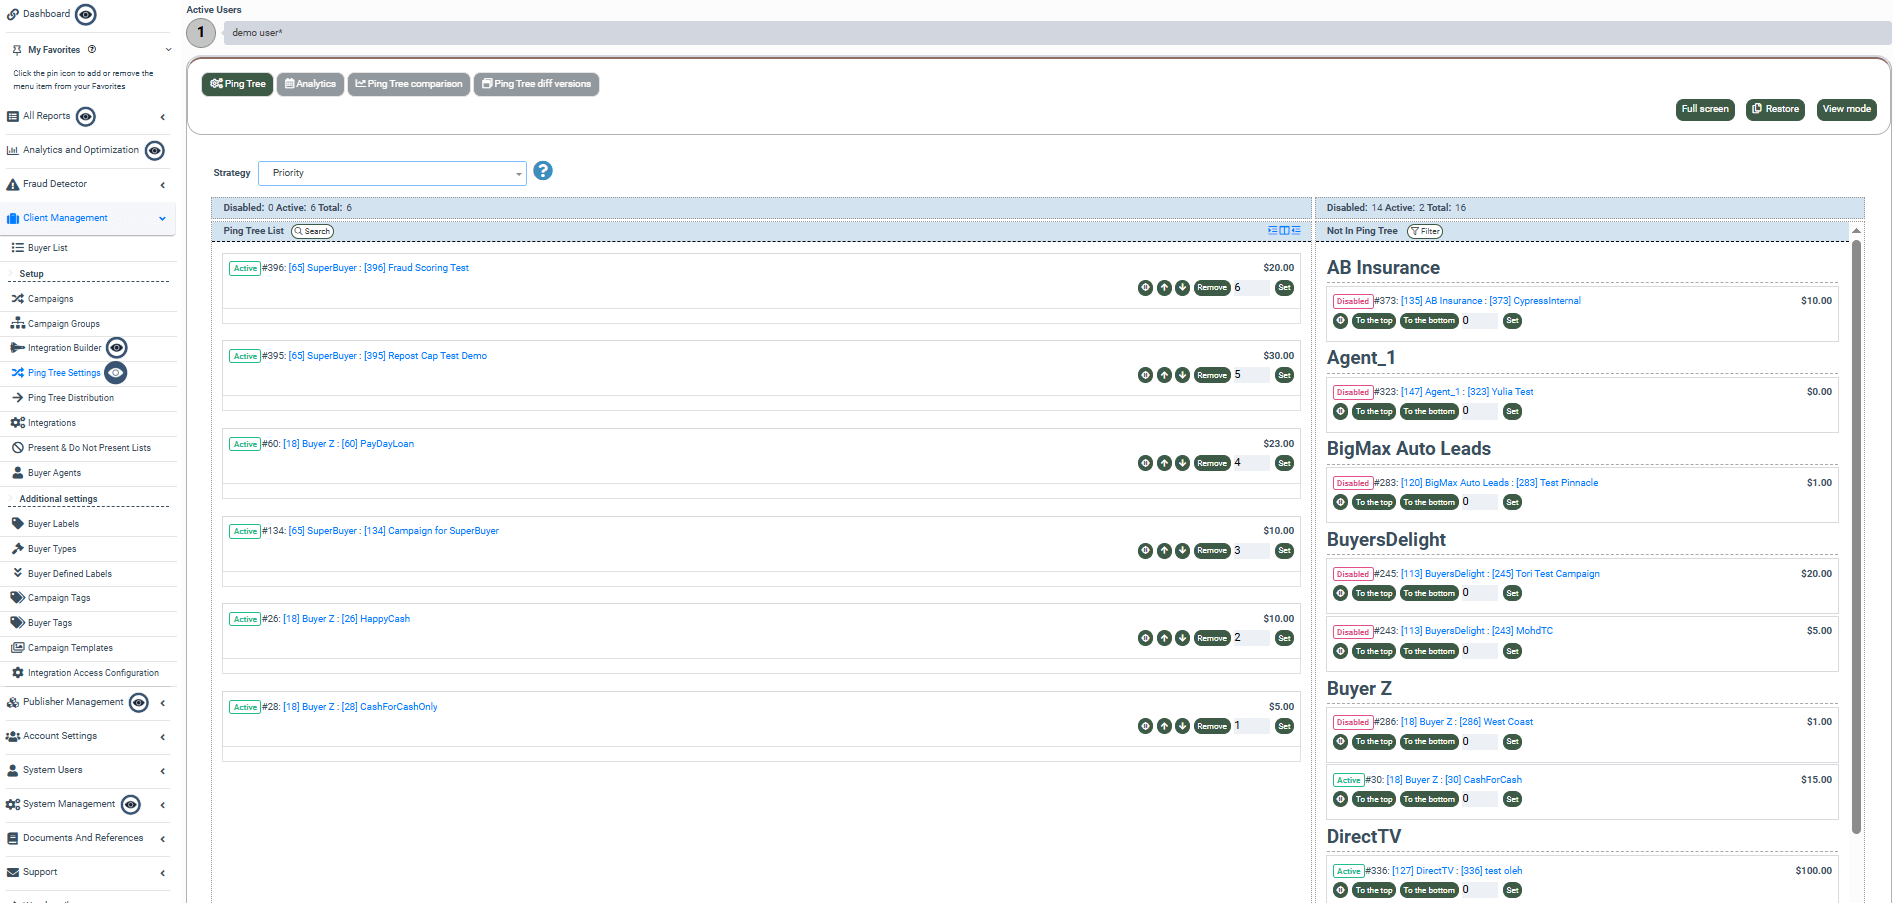Open Search in the Ping Tree List header
This screenshot has width=1893, height=903.
click(x=312, y=230)
